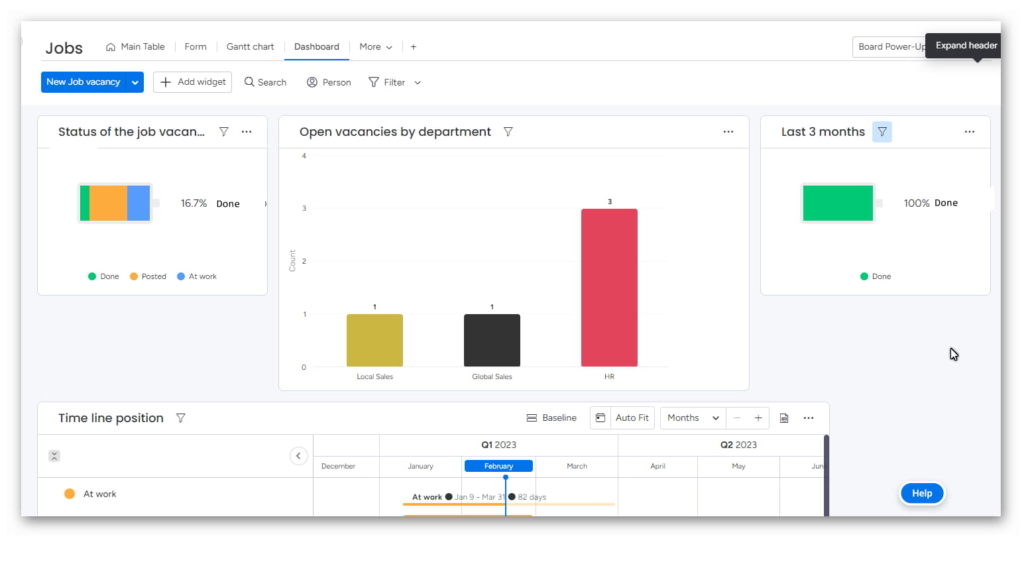This screenshot has height=562, width=1030.
Task: Click the timeline export file icon
Action: click(784, 418)
